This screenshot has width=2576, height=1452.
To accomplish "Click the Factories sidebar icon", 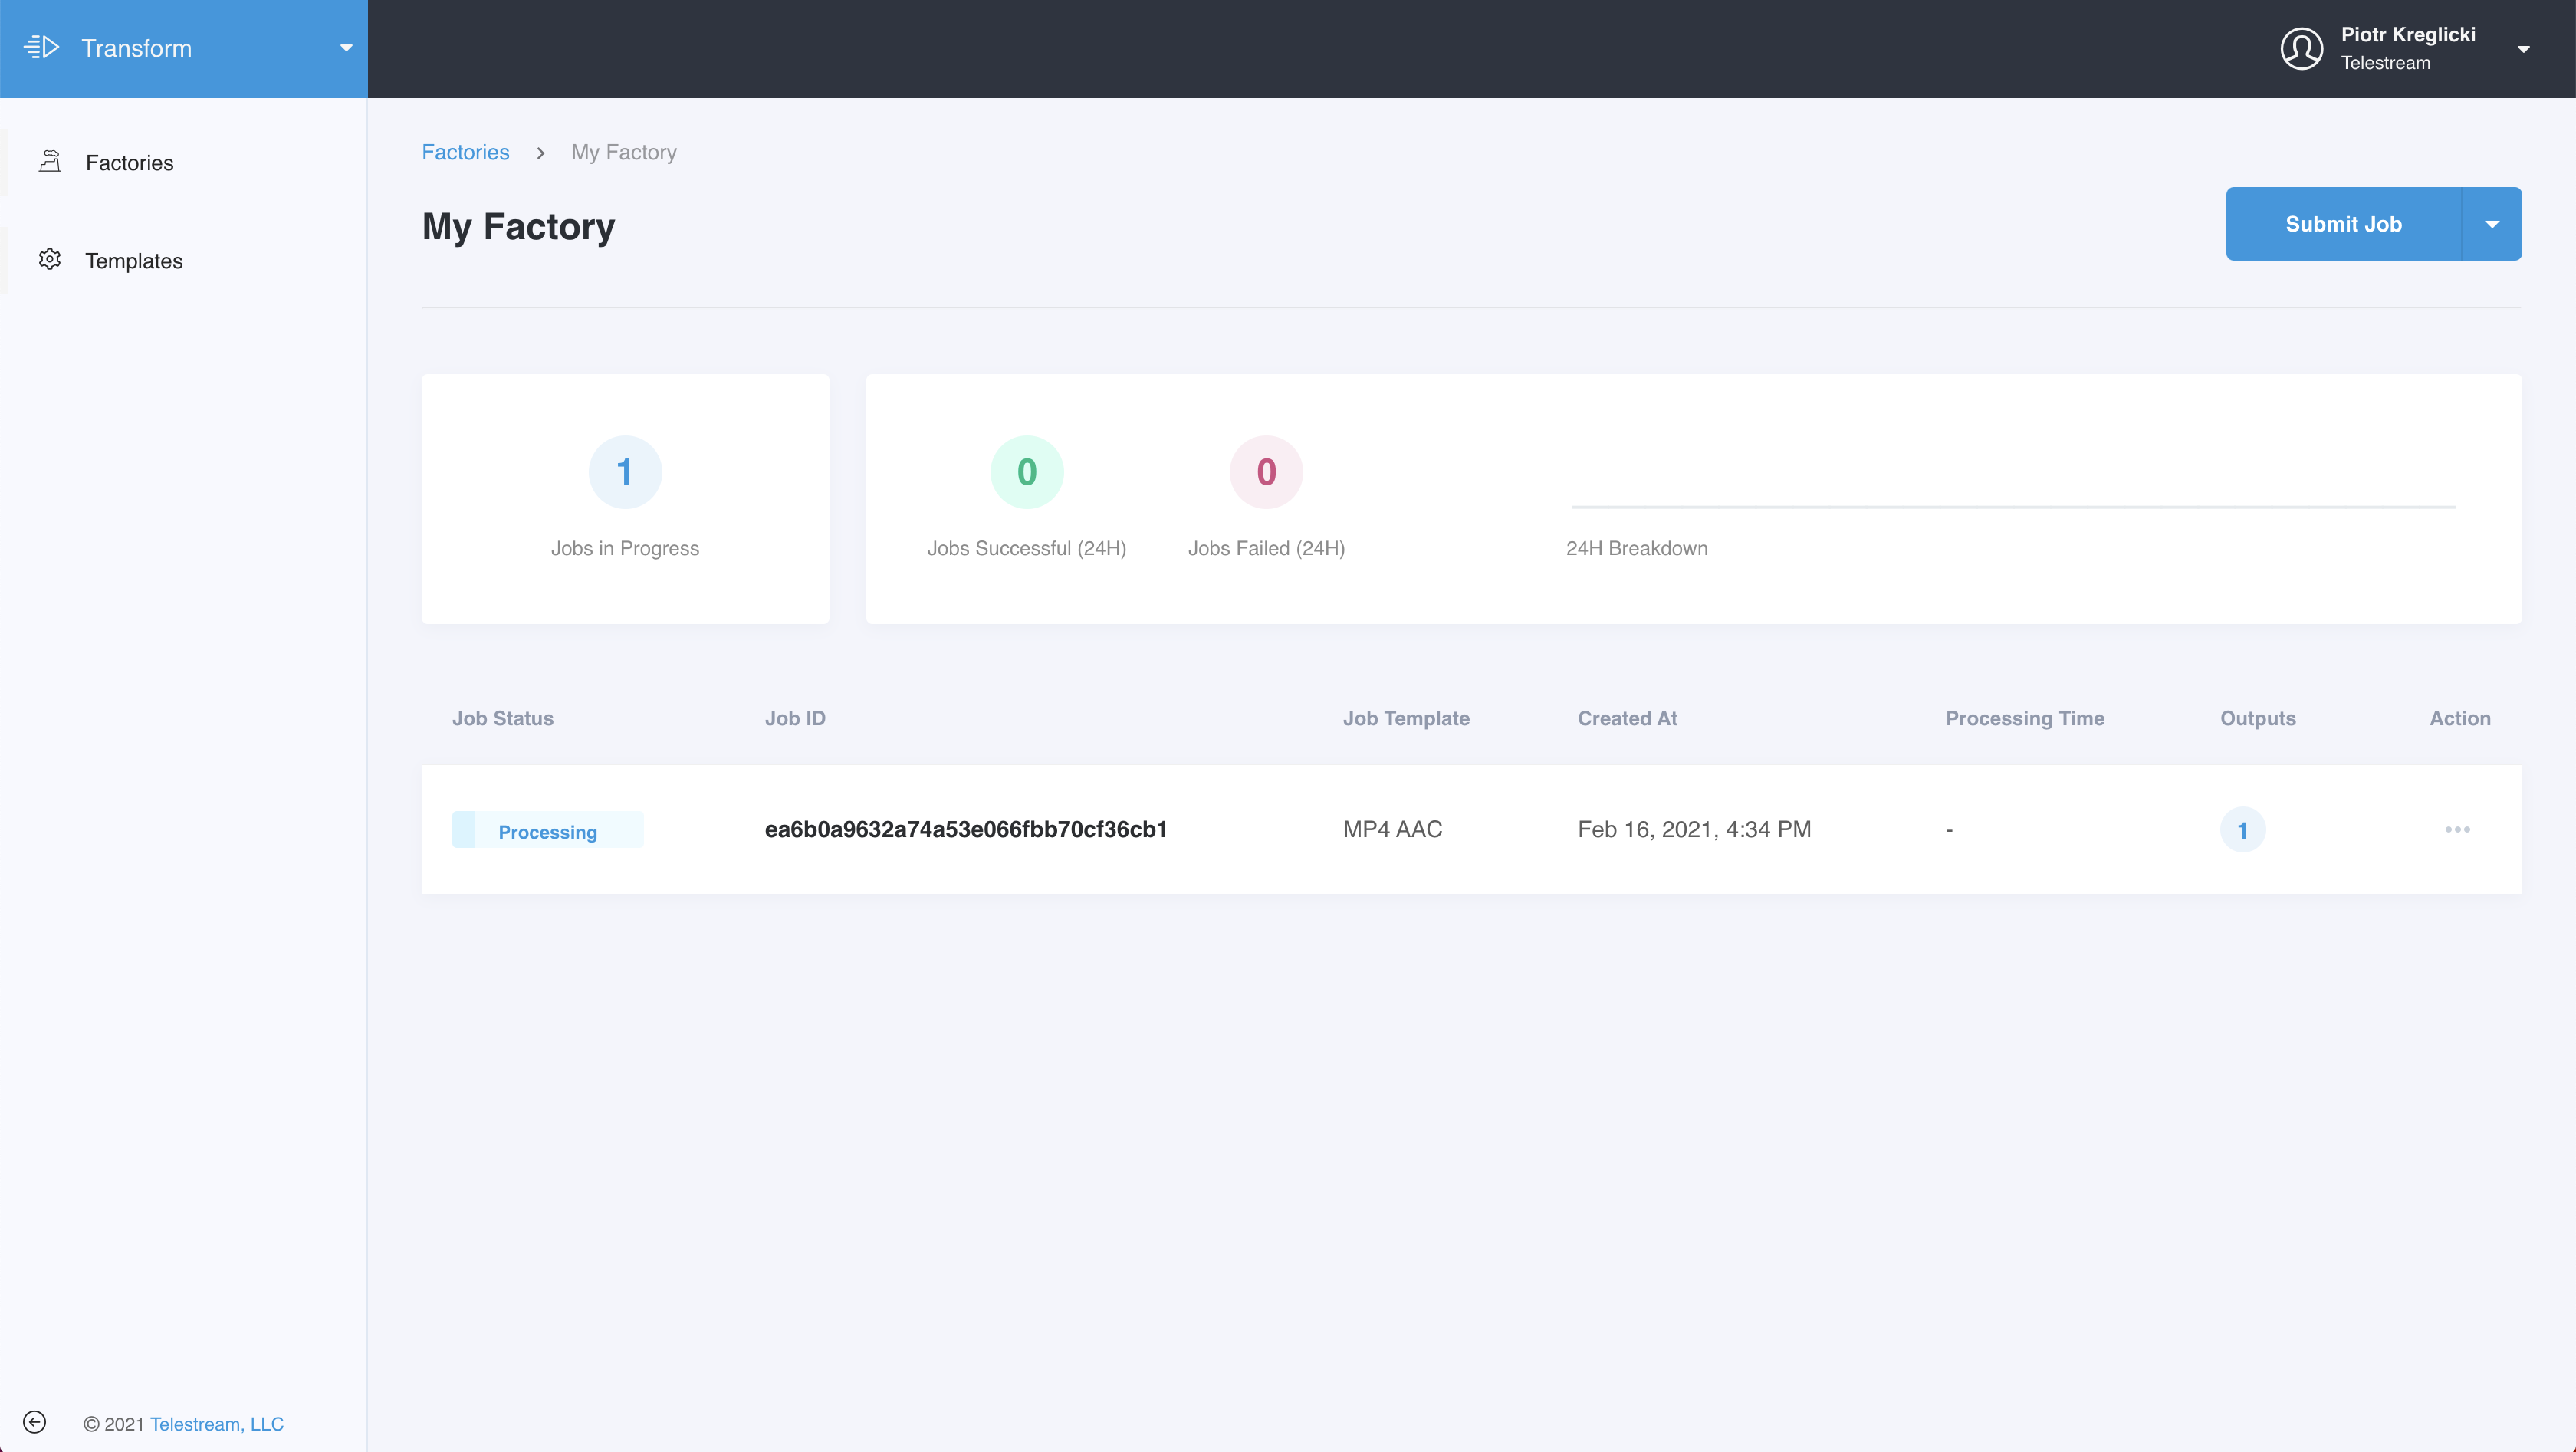I will tap(50, 162).
